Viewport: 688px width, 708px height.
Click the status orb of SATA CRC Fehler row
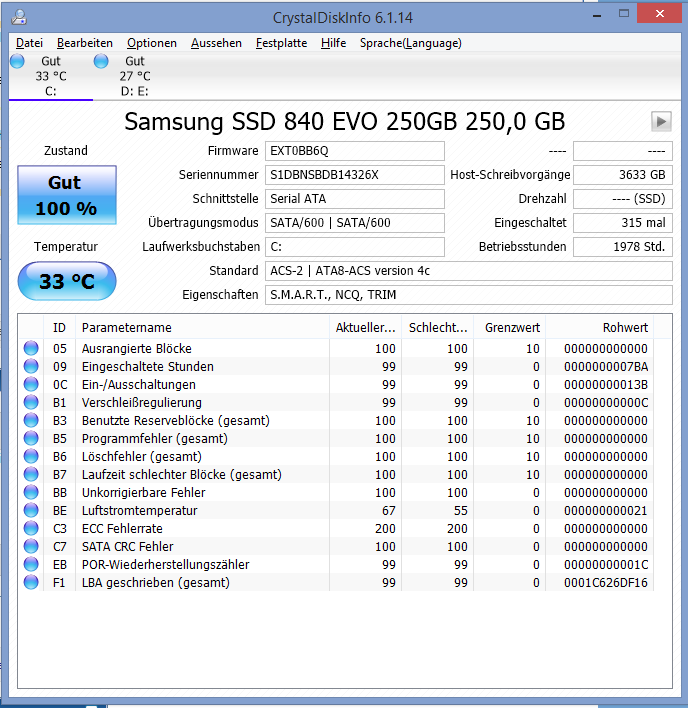click(x=31, y=546)
